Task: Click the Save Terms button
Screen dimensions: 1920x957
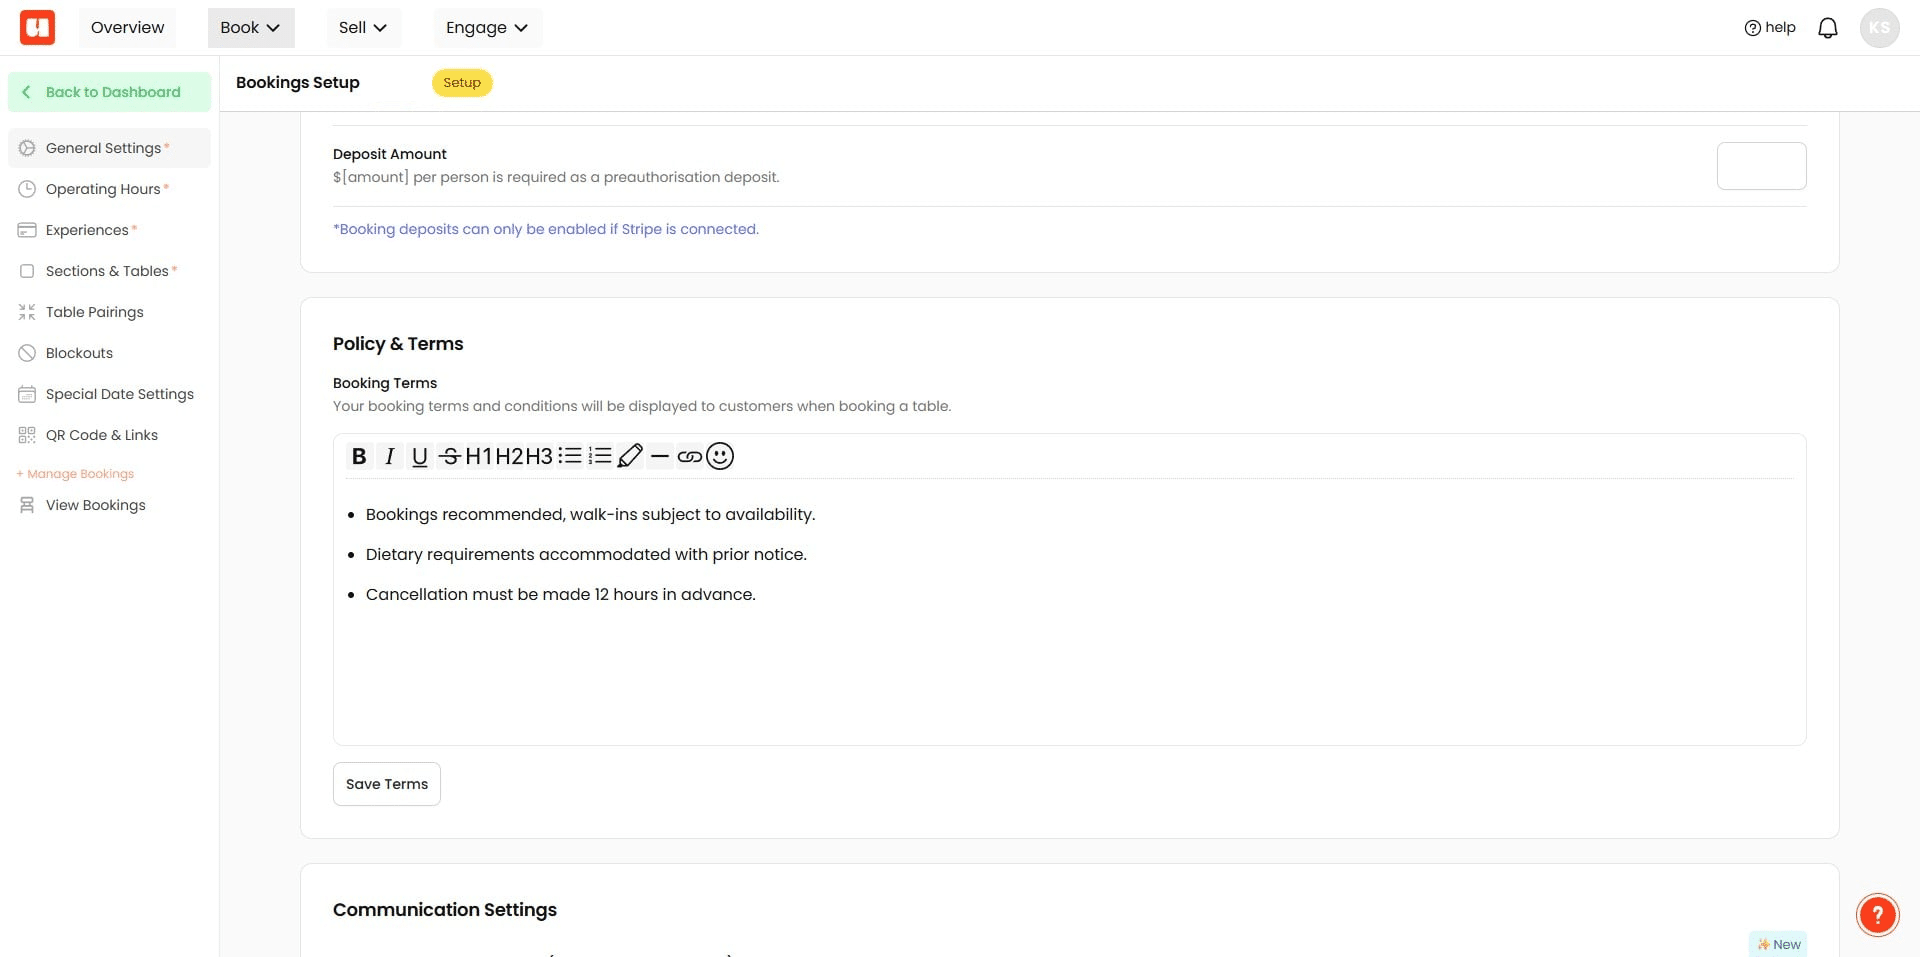Action: [x=387, y=784]
